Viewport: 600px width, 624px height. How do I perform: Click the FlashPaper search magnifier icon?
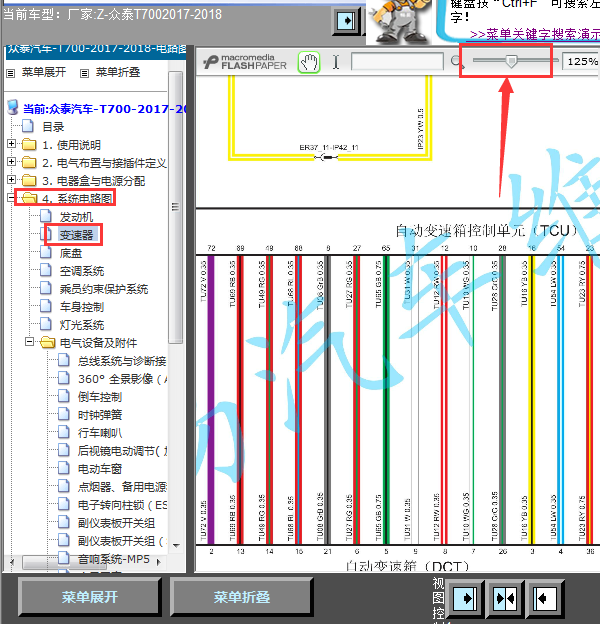click(x=456, y=62)
